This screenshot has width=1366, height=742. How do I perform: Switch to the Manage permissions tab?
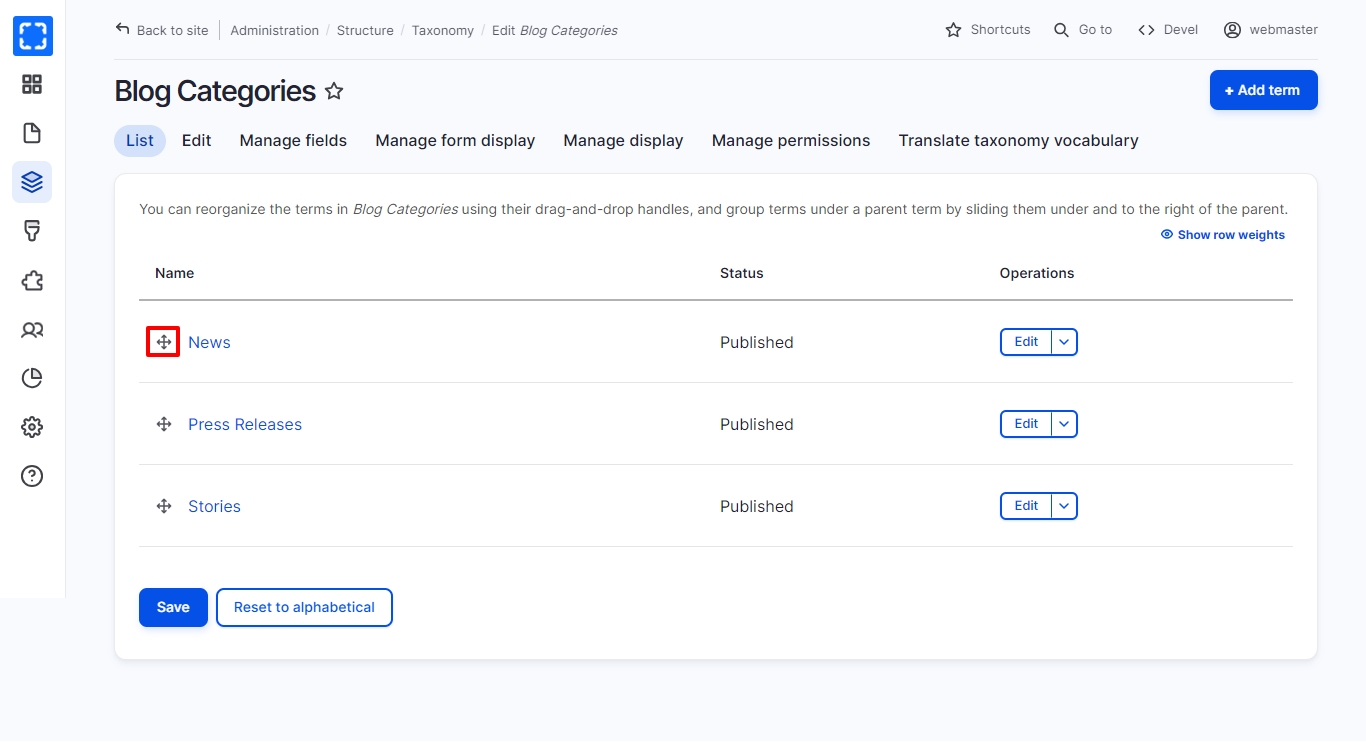point(790,141)
